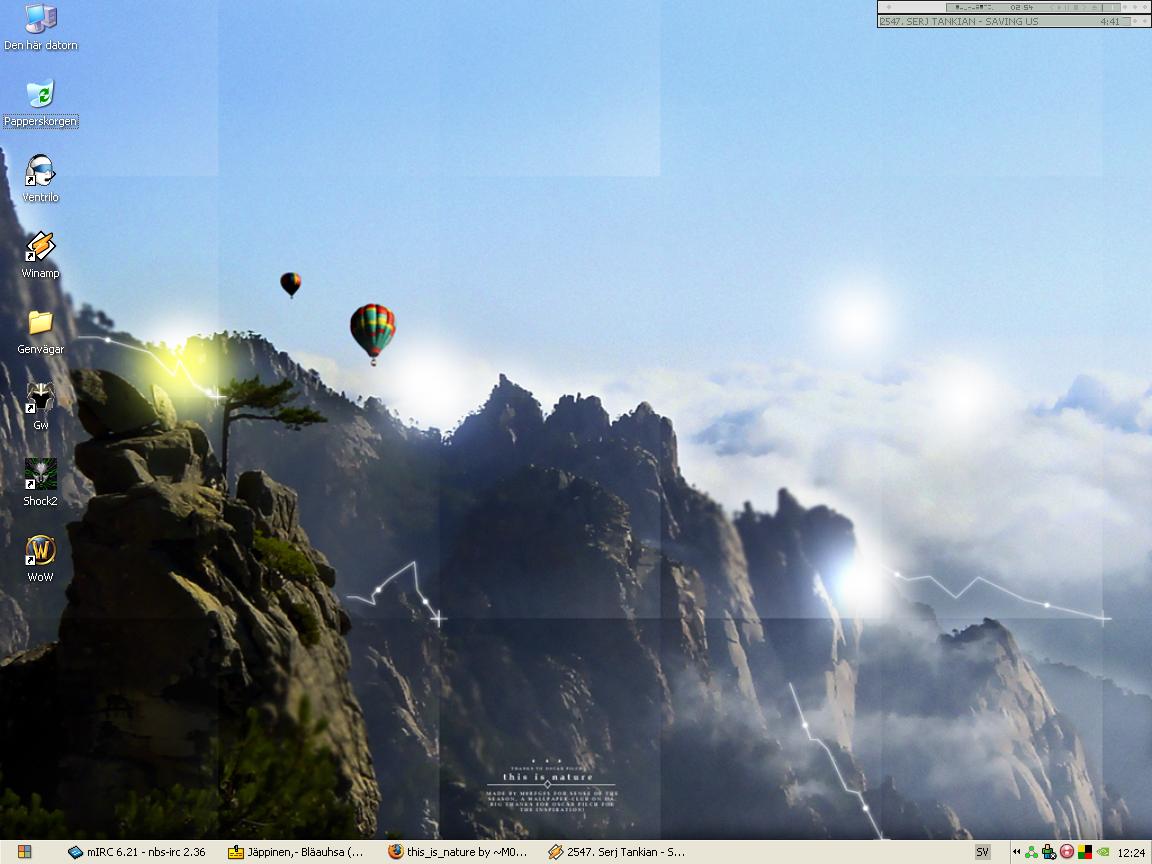Viewport: 1152px width, 864px height.
Task: Click the NVIDIA tray icon
Action: coord(1104,852)
